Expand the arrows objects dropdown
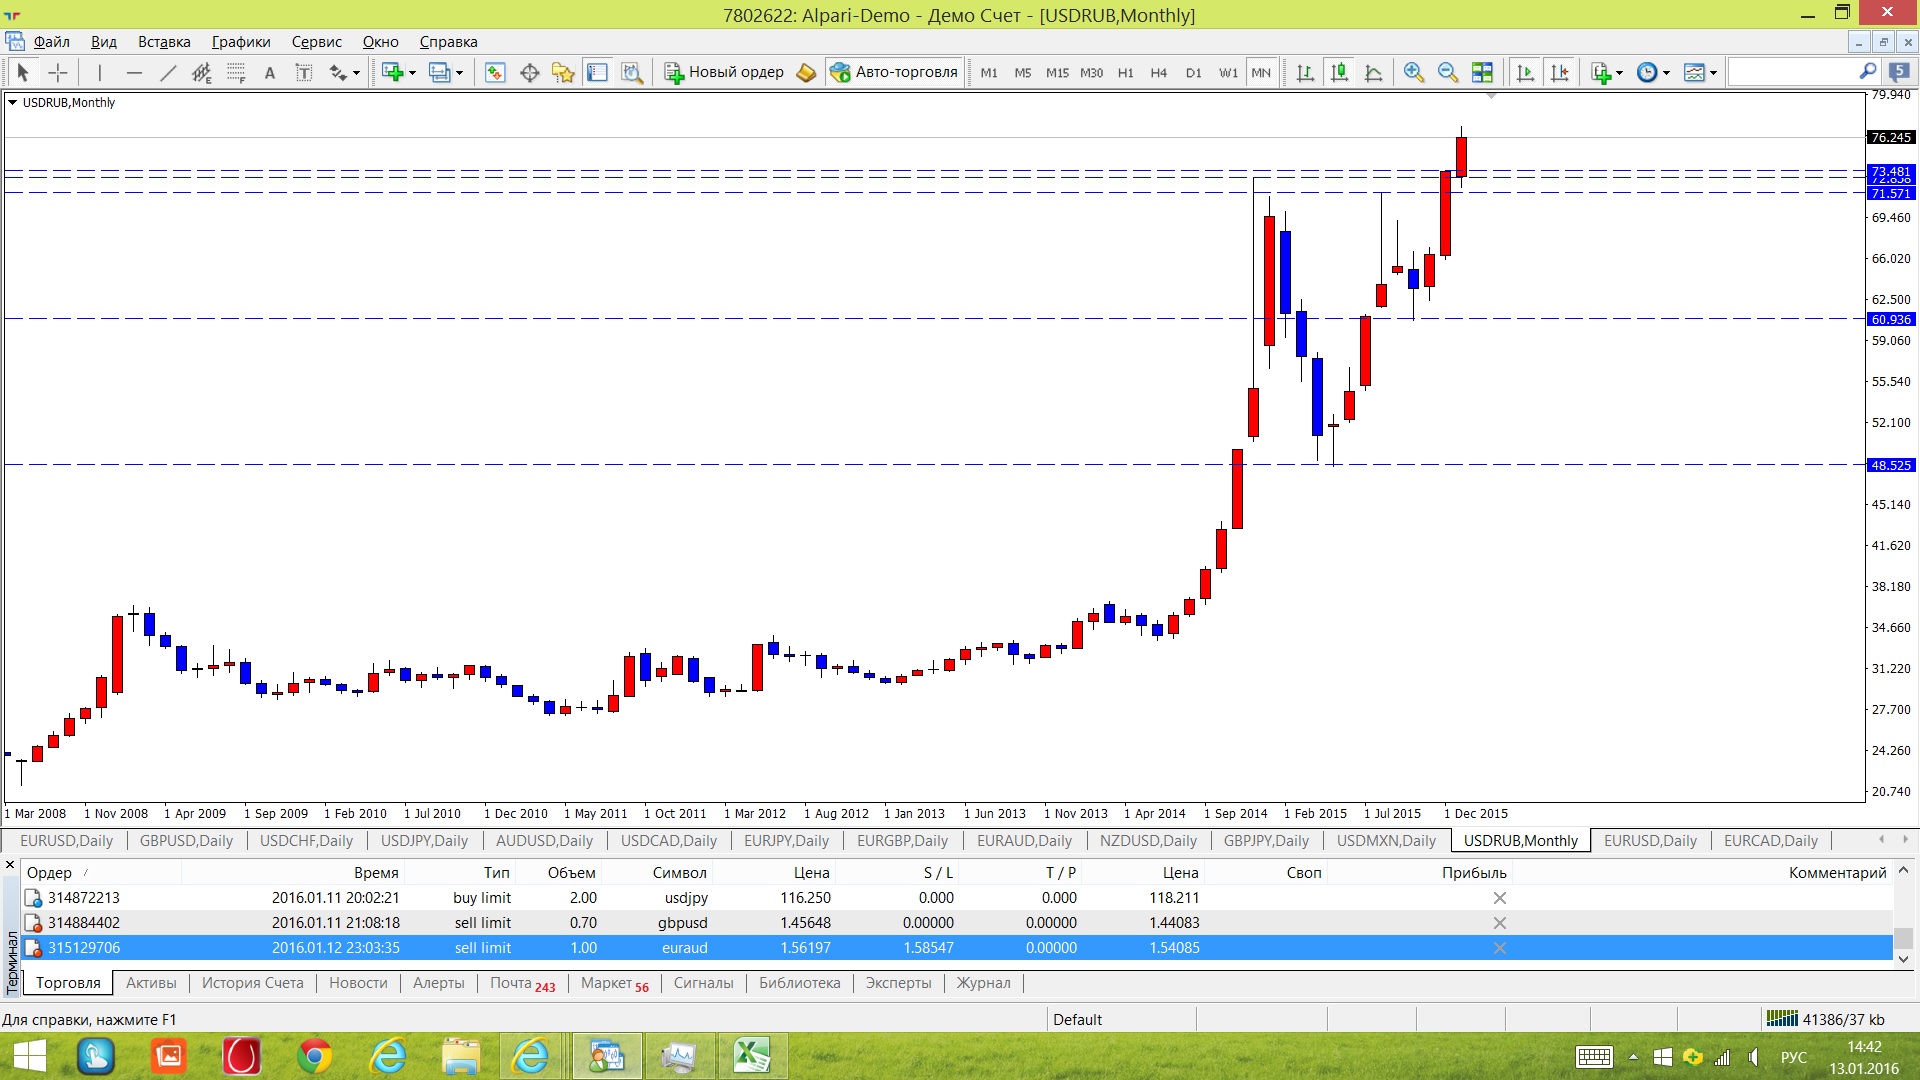 click(356, 73)
